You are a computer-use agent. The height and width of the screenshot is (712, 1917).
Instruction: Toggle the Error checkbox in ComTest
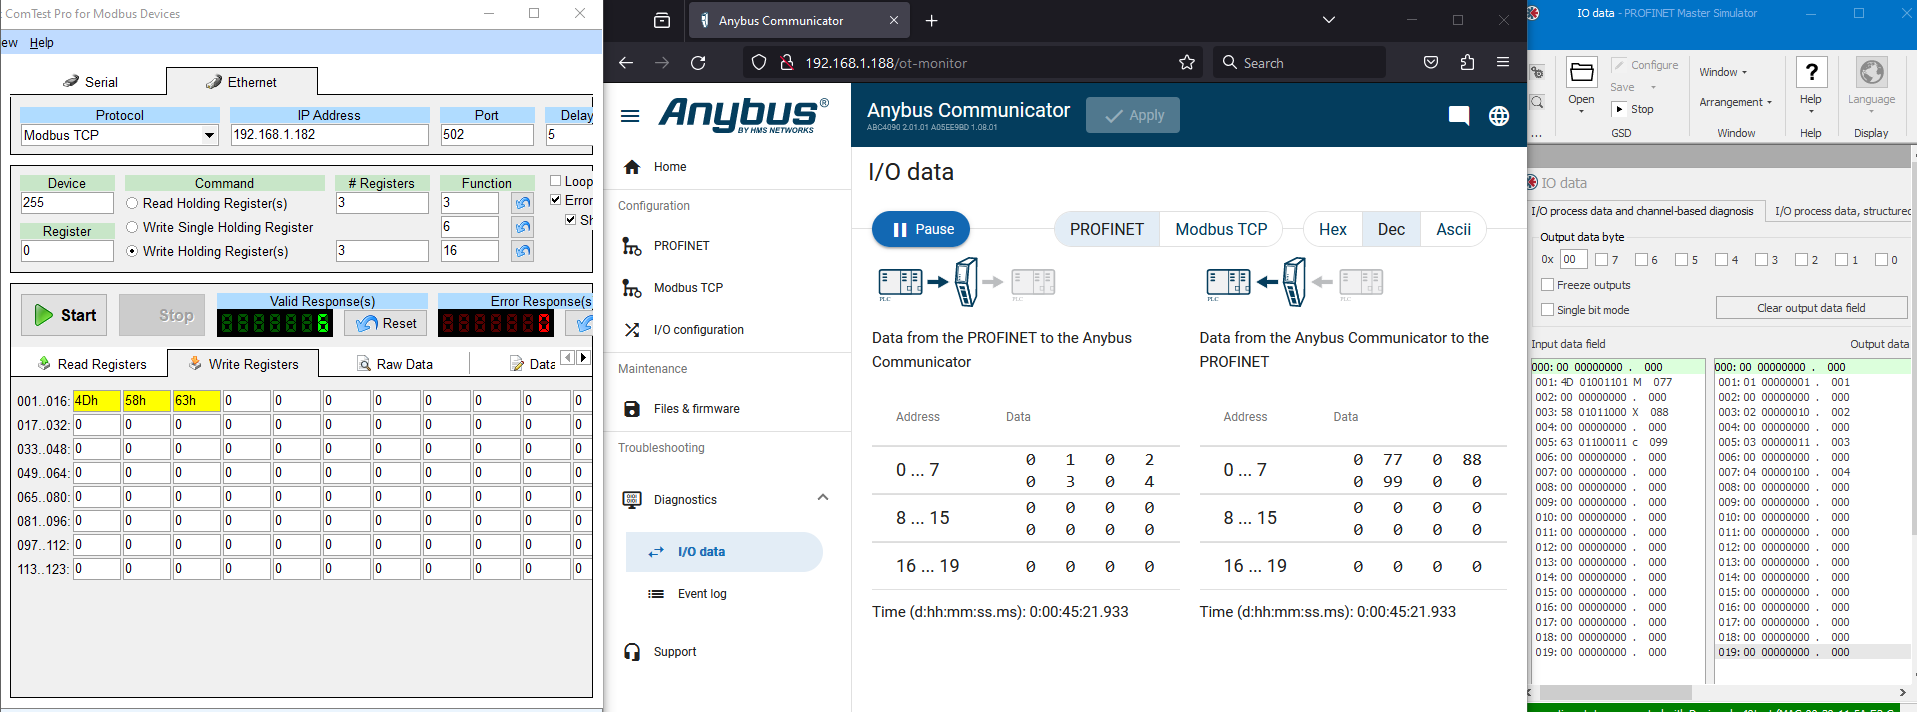pos(556,200)
